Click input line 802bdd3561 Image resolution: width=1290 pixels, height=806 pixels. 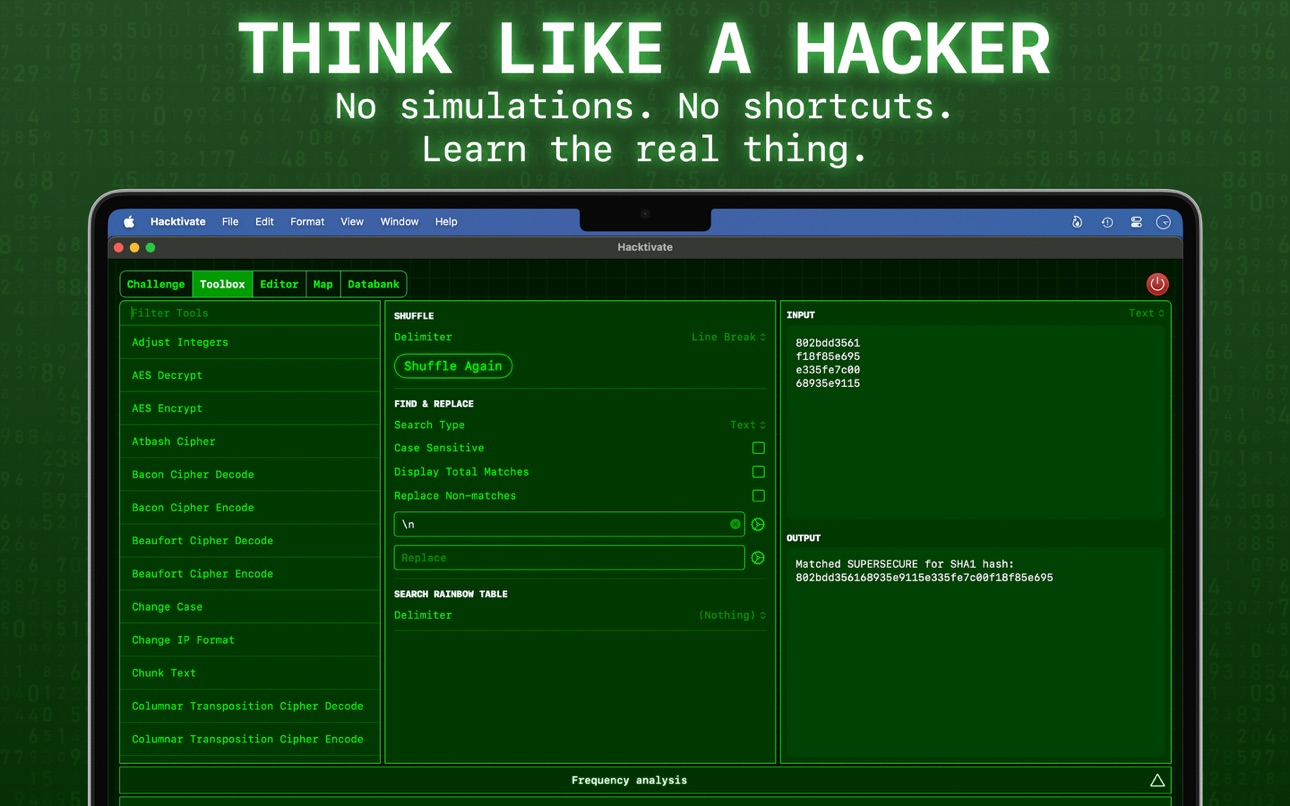(x=827, y=343)
